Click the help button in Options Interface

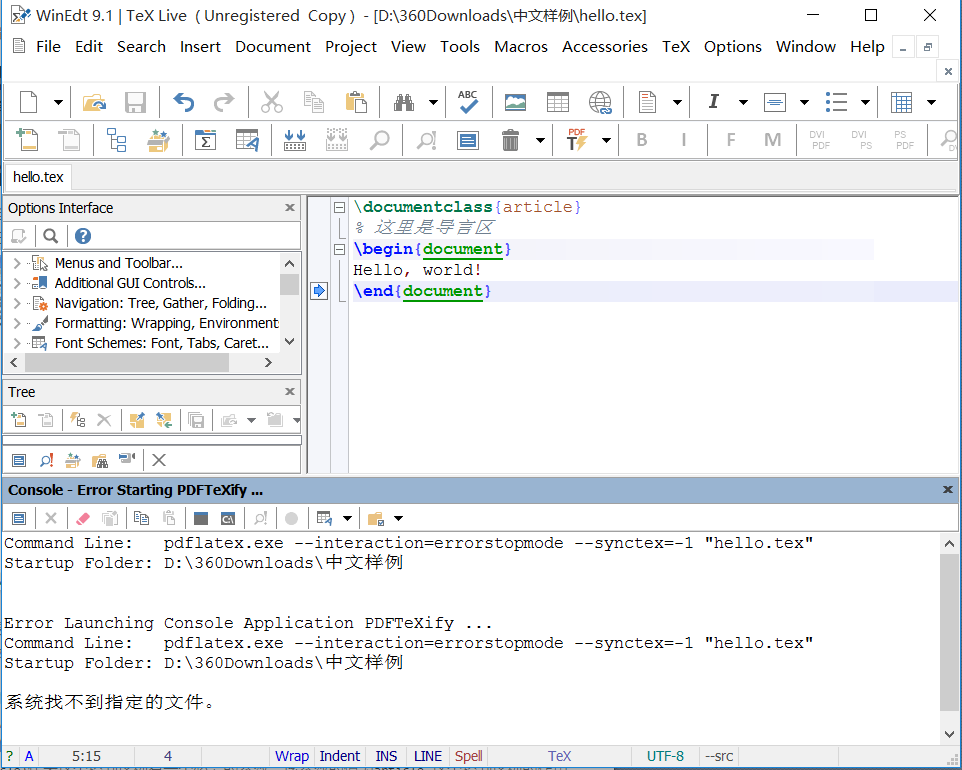[x=81, y=235]
